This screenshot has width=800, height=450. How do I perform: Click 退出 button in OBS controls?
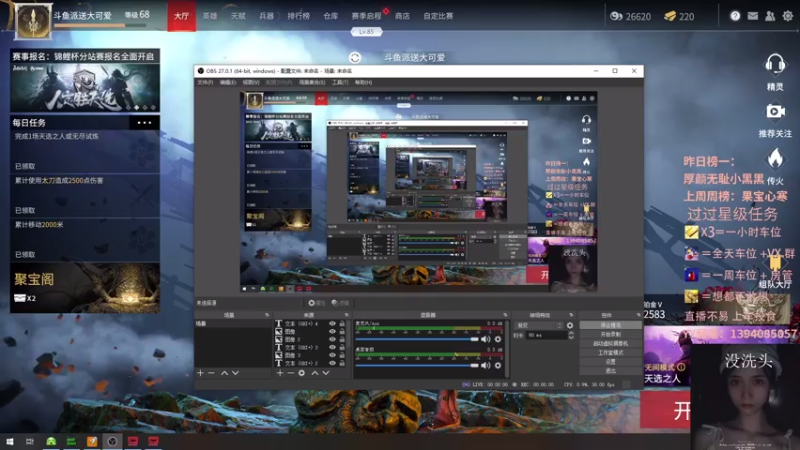[x=610, y=371]
